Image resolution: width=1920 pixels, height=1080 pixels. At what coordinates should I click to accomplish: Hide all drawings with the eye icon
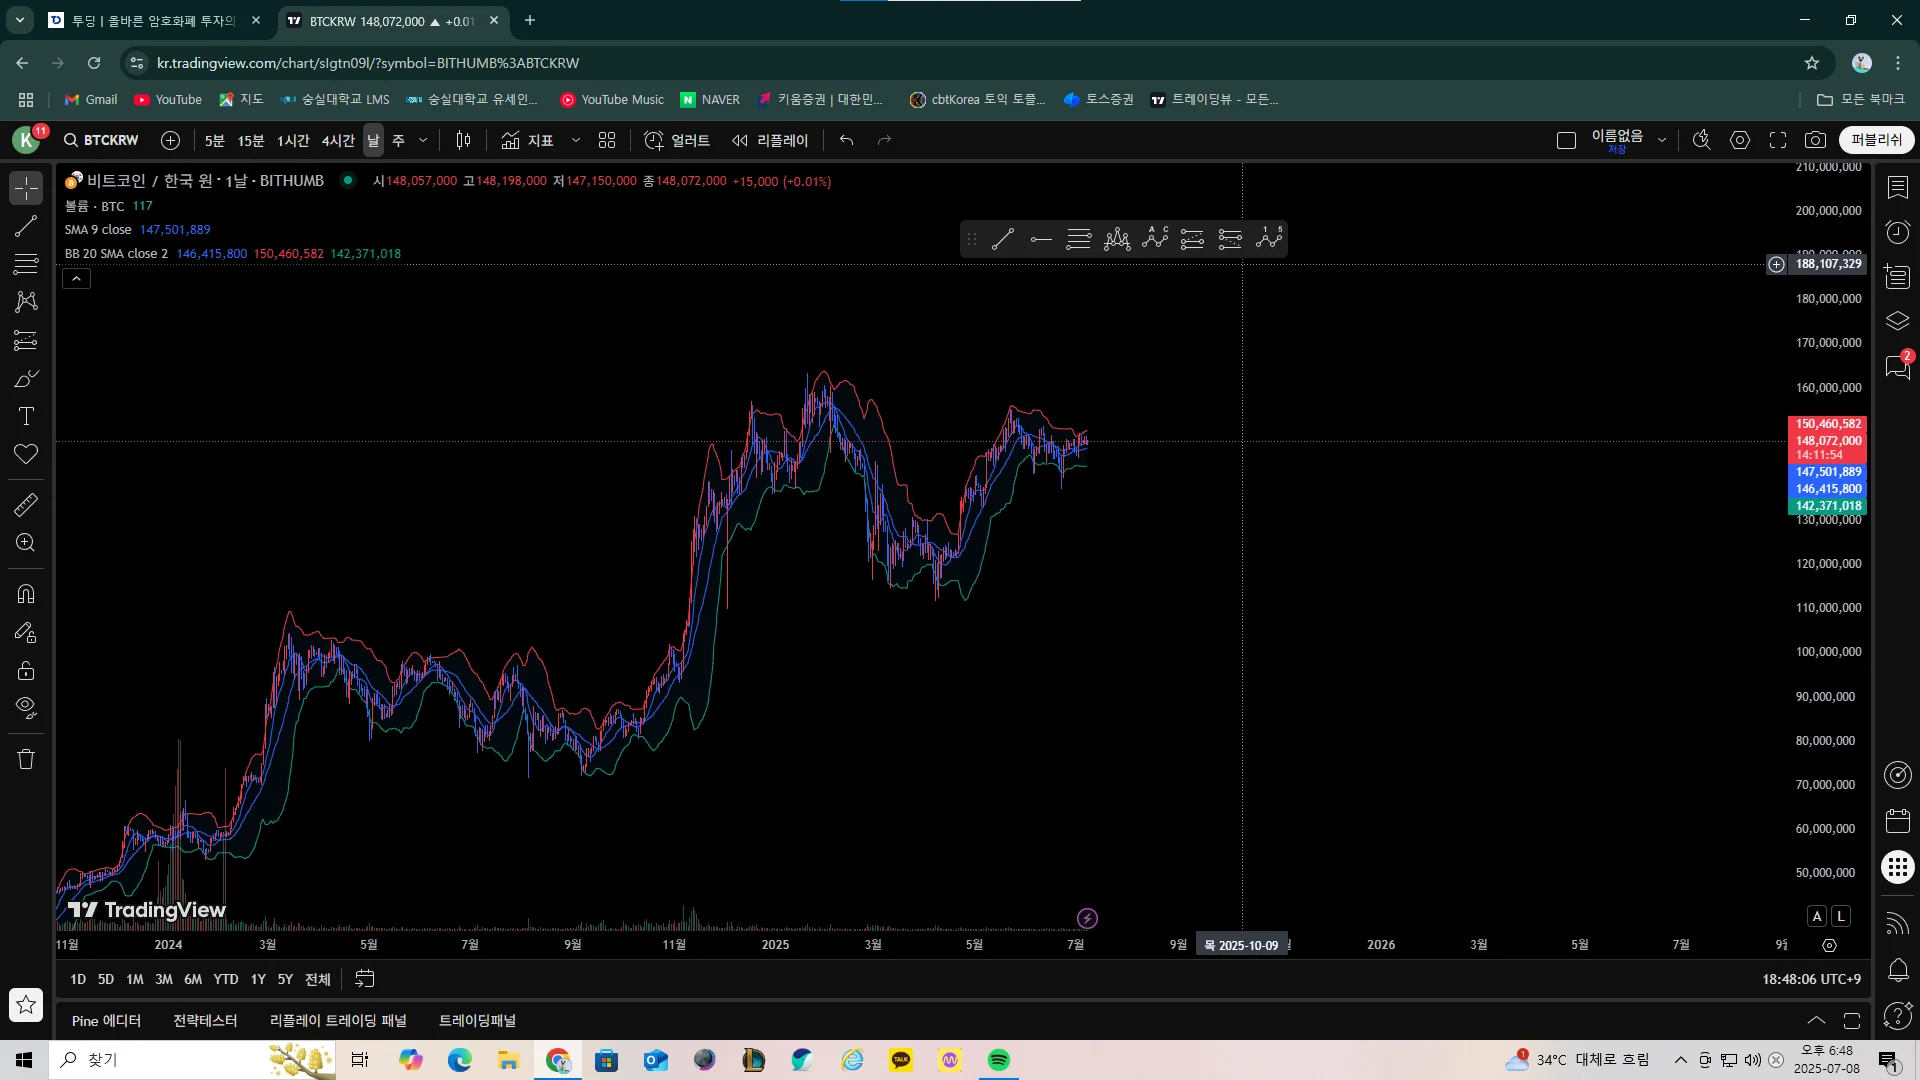point(26,708)
